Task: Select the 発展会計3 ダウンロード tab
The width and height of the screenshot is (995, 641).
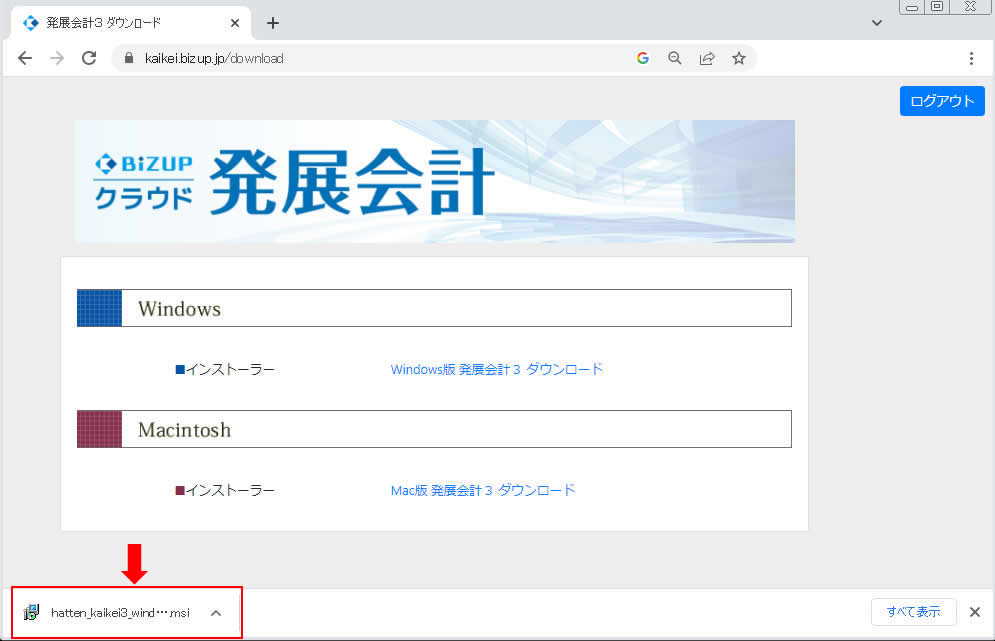Action: click(x=131, y=23)
